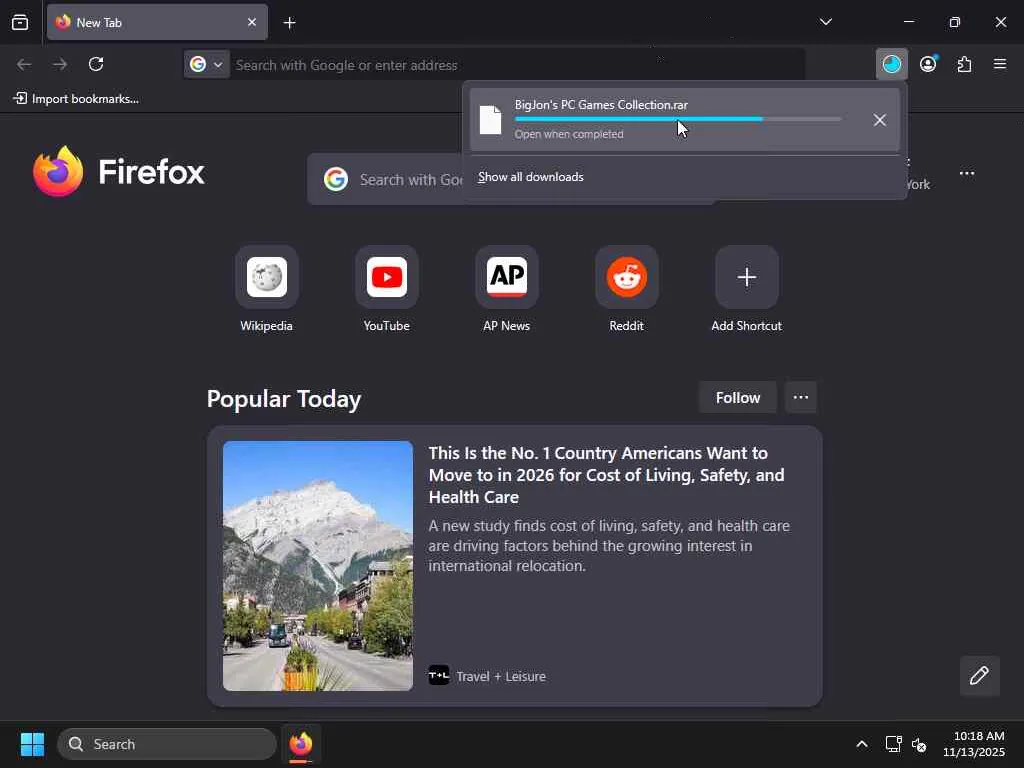This screenshot has height=768, width=1024.
Task: Open the list all tabs chevron
Action: click(825, 22)
